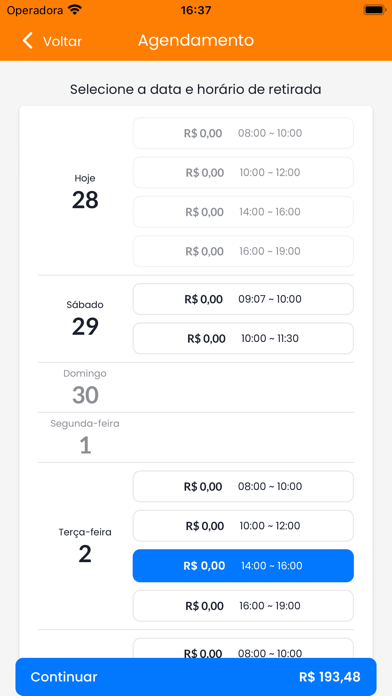Choose Tuesday 08:00 ~ 10:00 pickup slot
392x696 pixels.
pyautogui.click(x=243, y=486)
